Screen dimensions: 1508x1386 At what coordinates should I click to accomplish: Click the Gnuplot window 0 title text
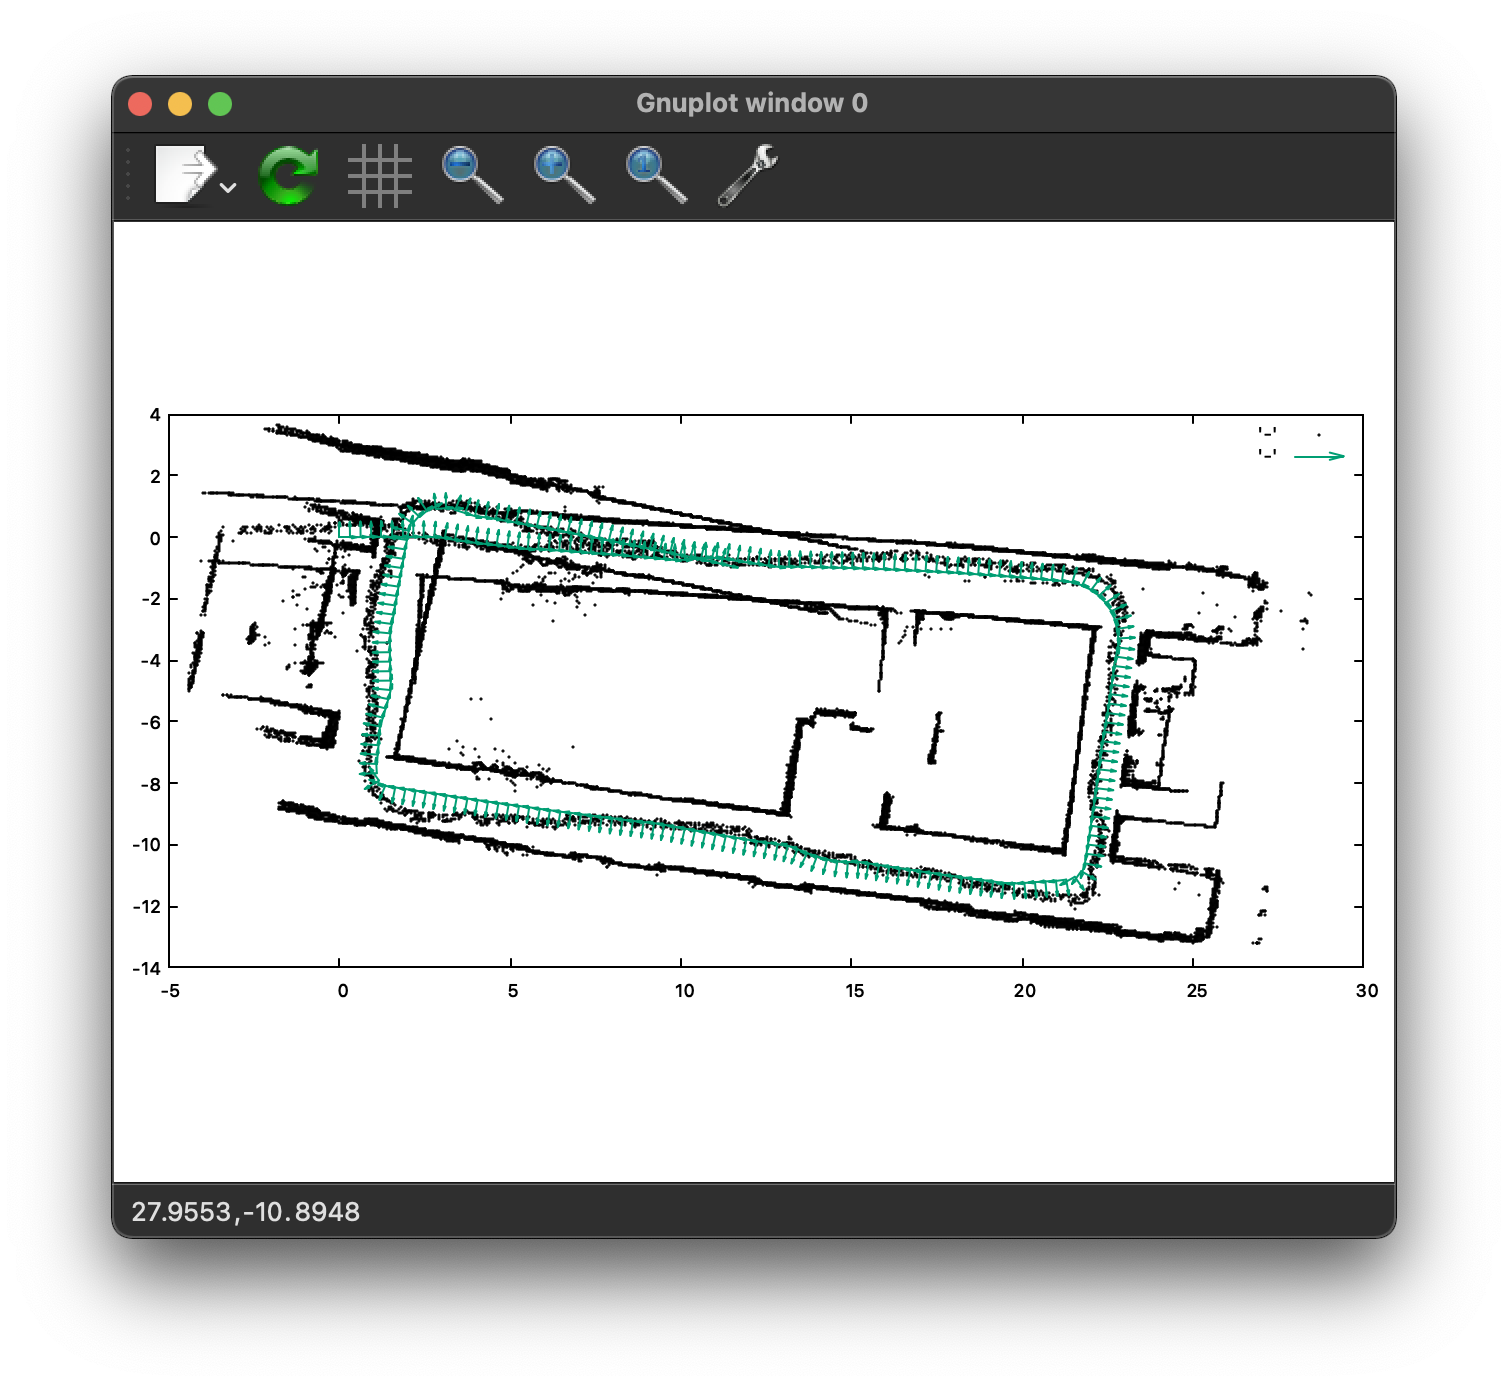[752, 103]
